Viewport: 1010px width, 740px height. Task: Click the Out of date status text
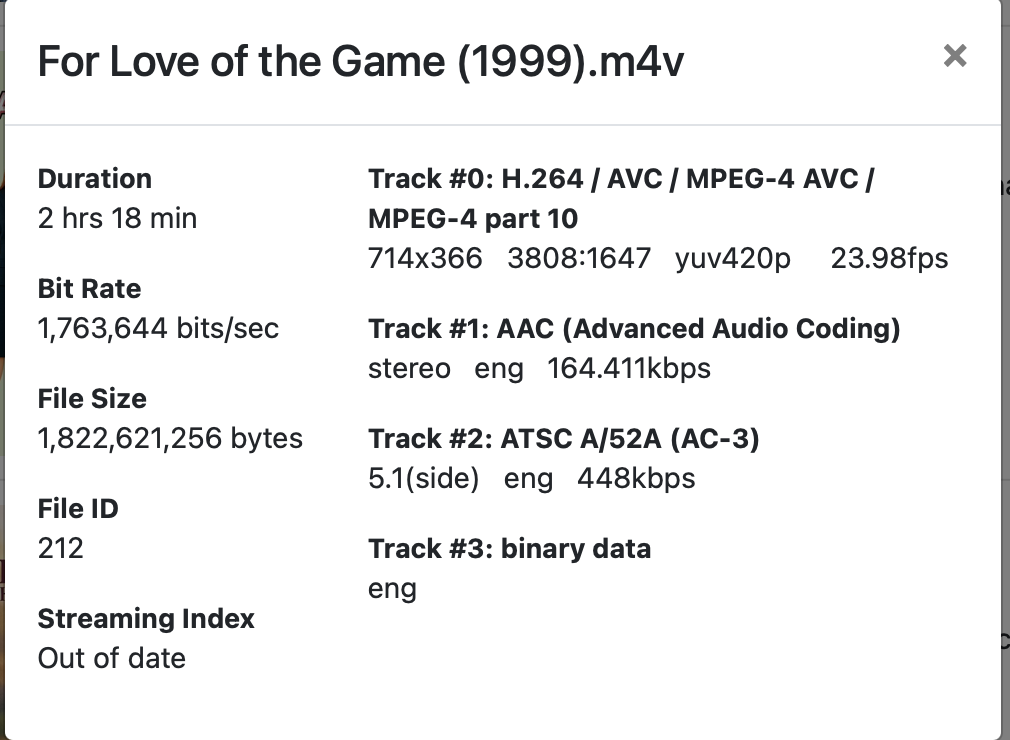[111, 658]
